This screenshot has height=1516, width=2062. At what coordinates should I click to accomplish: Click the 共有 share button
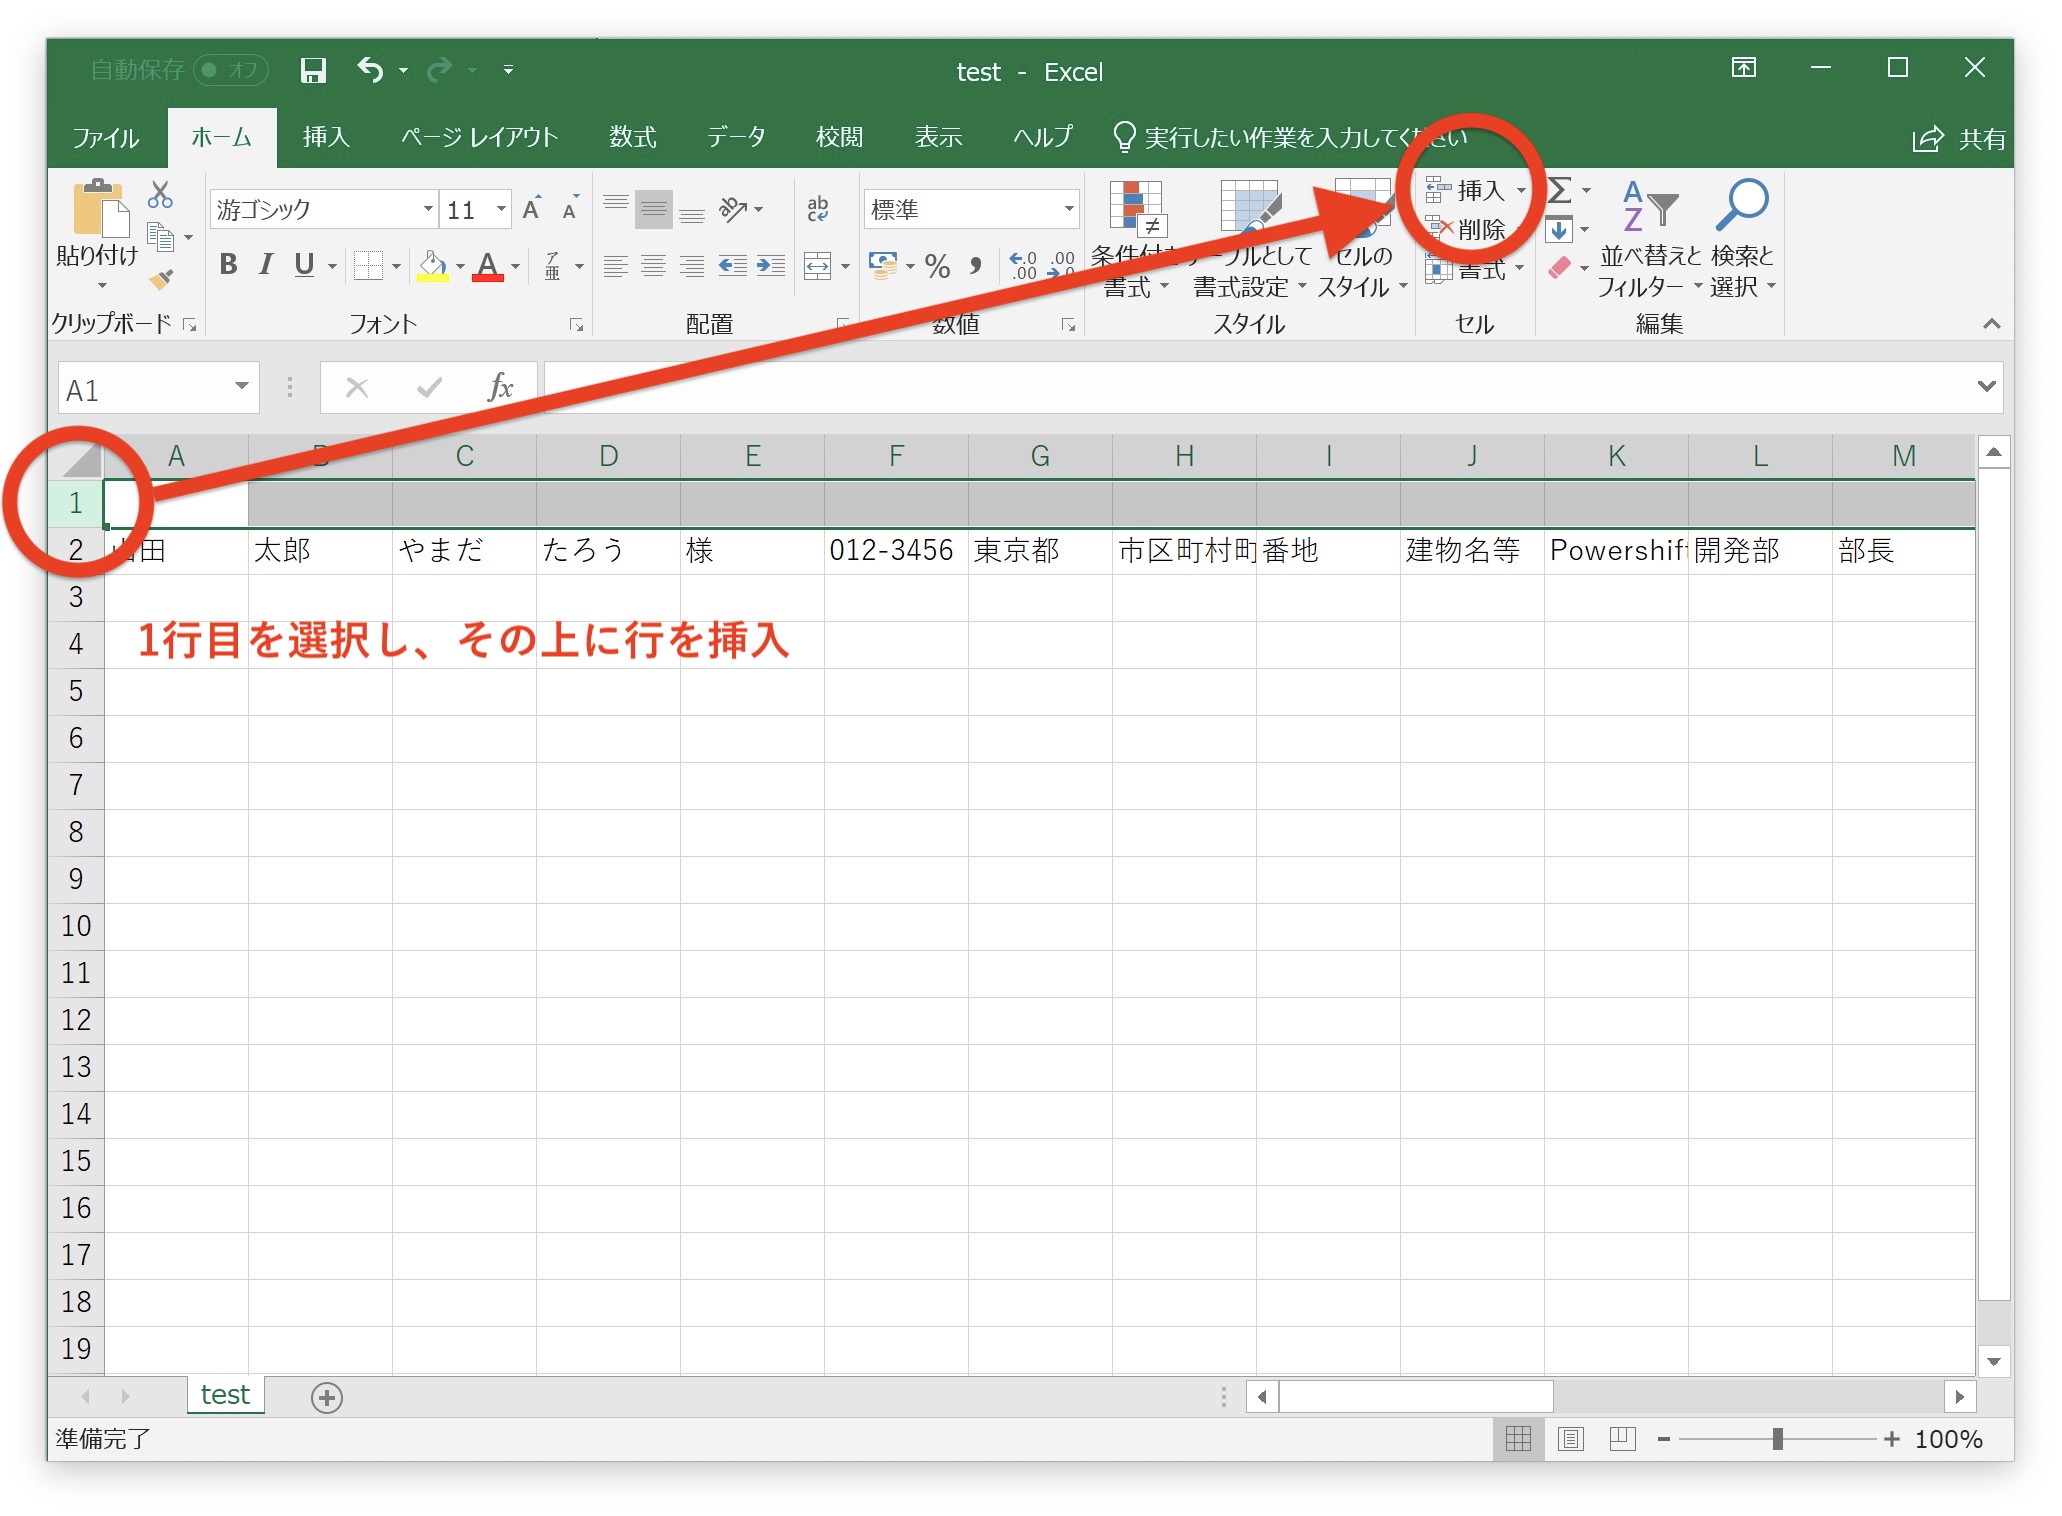pos(1959,139)
